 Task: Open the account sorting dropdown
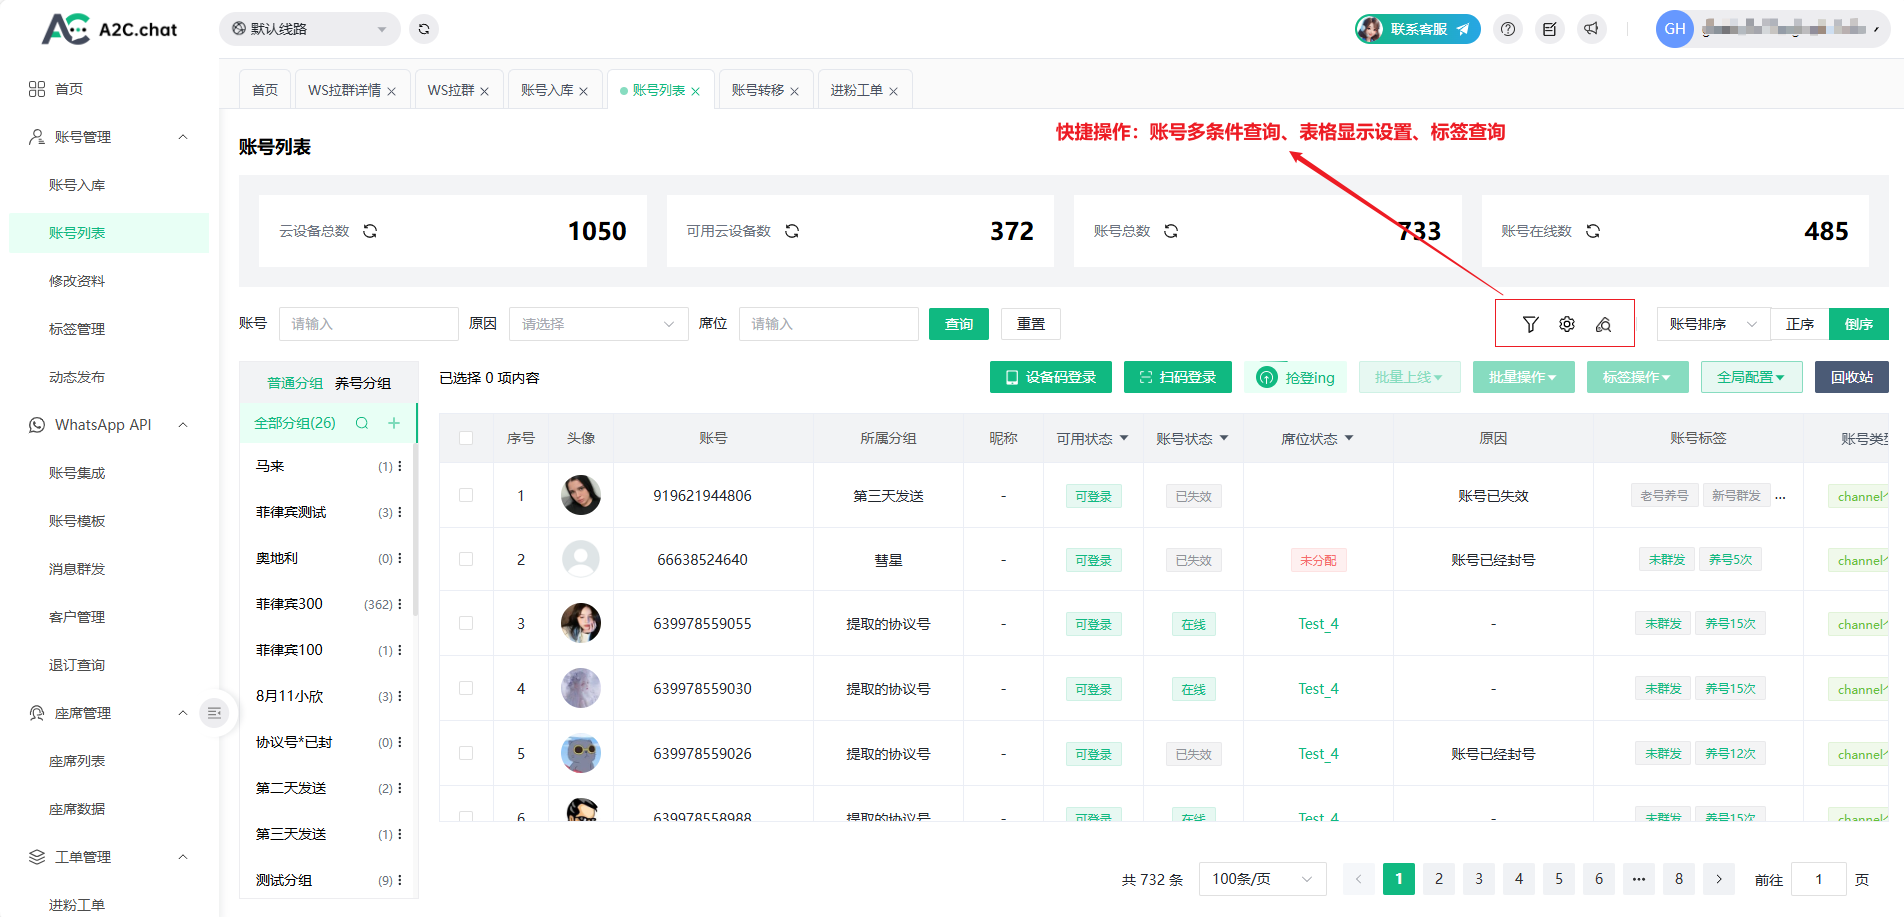click(1712, 324)
